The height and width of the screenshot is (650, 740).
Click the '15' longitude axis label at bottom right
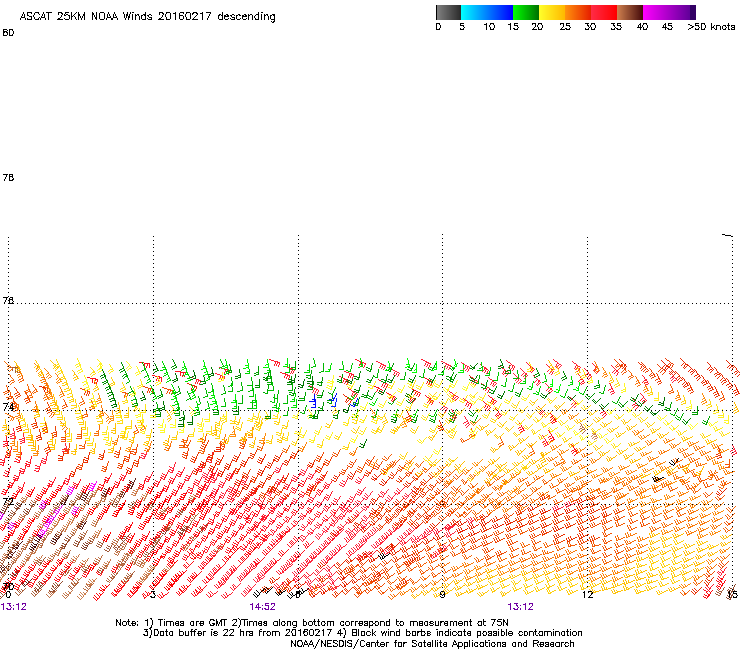coord(732,594)
